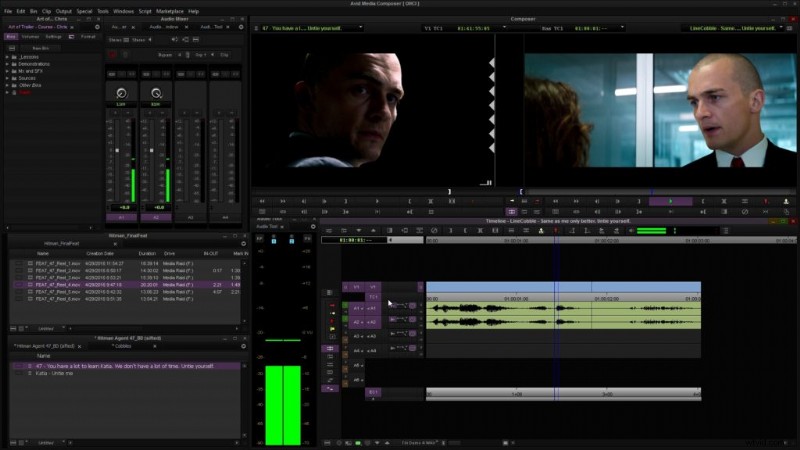
Task: Expand the _Lessons bin folder
Action: click(7, 57)
